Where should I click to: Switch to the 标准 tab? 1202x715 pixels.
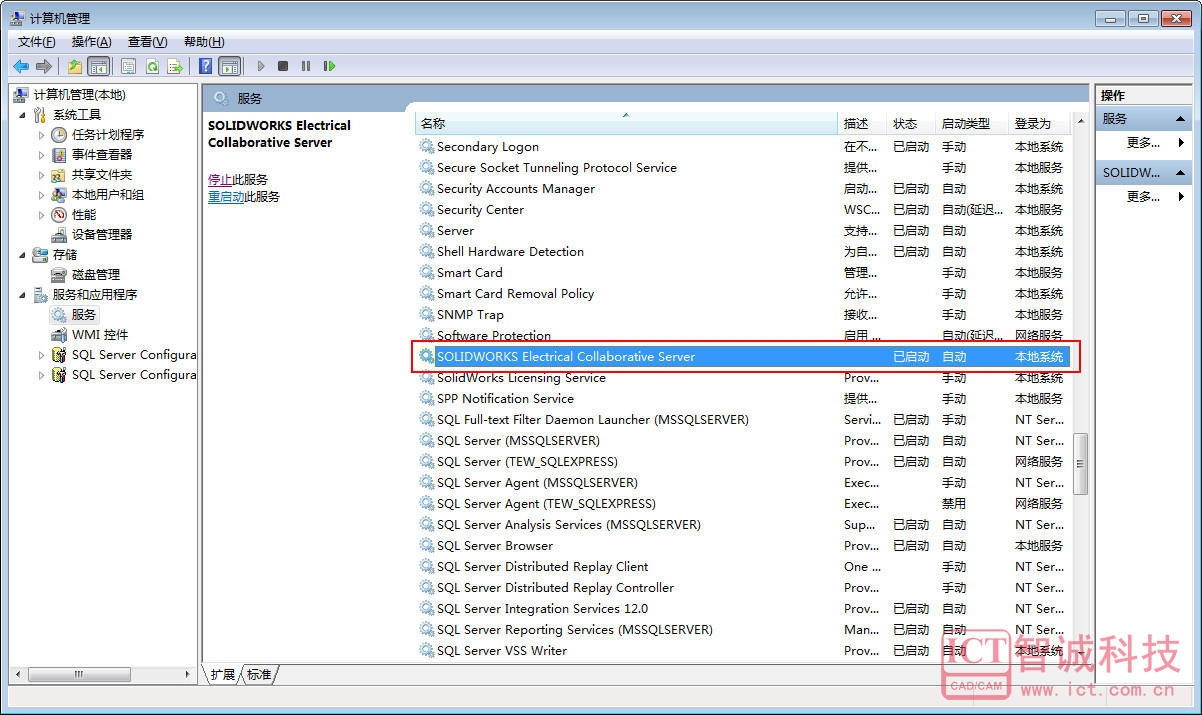coord(259,674)
